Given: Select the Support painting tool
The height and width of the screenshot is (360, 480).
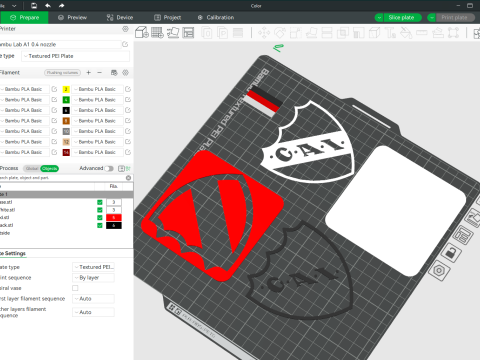Looking at the screenshot, I should tap(358, 33).
